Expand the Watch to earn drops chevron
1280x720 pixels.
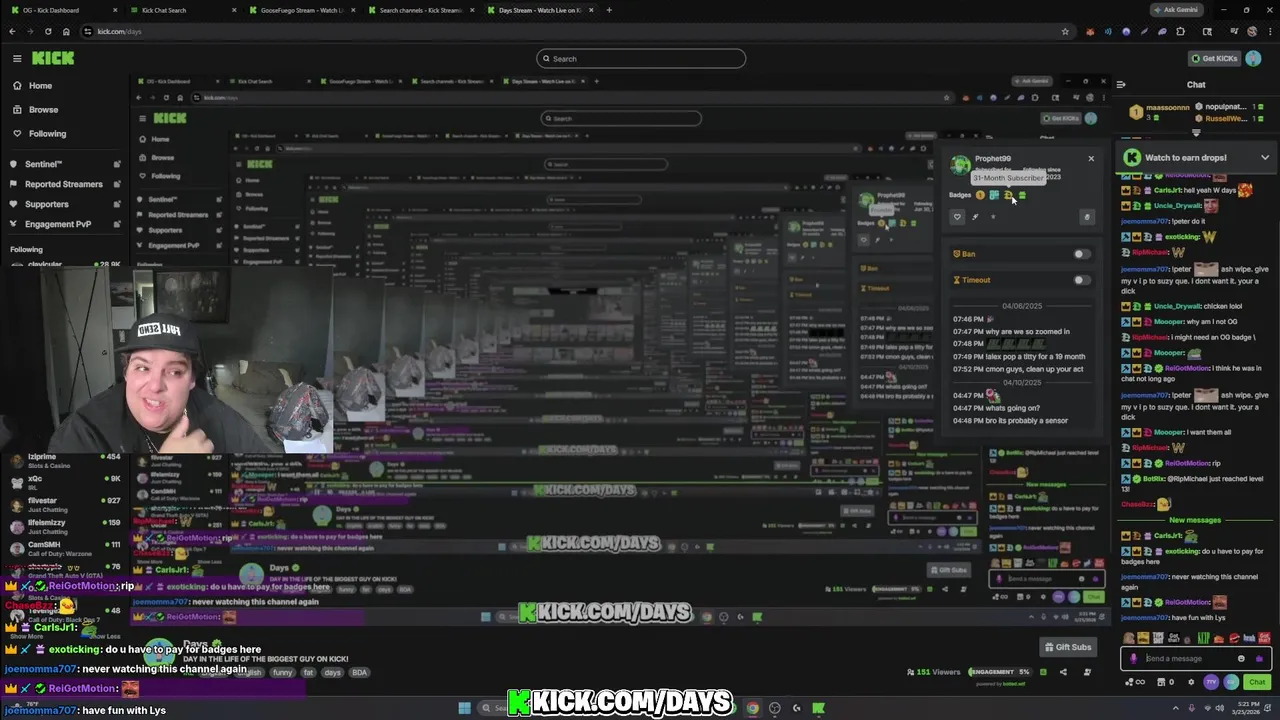(1264, 157)
